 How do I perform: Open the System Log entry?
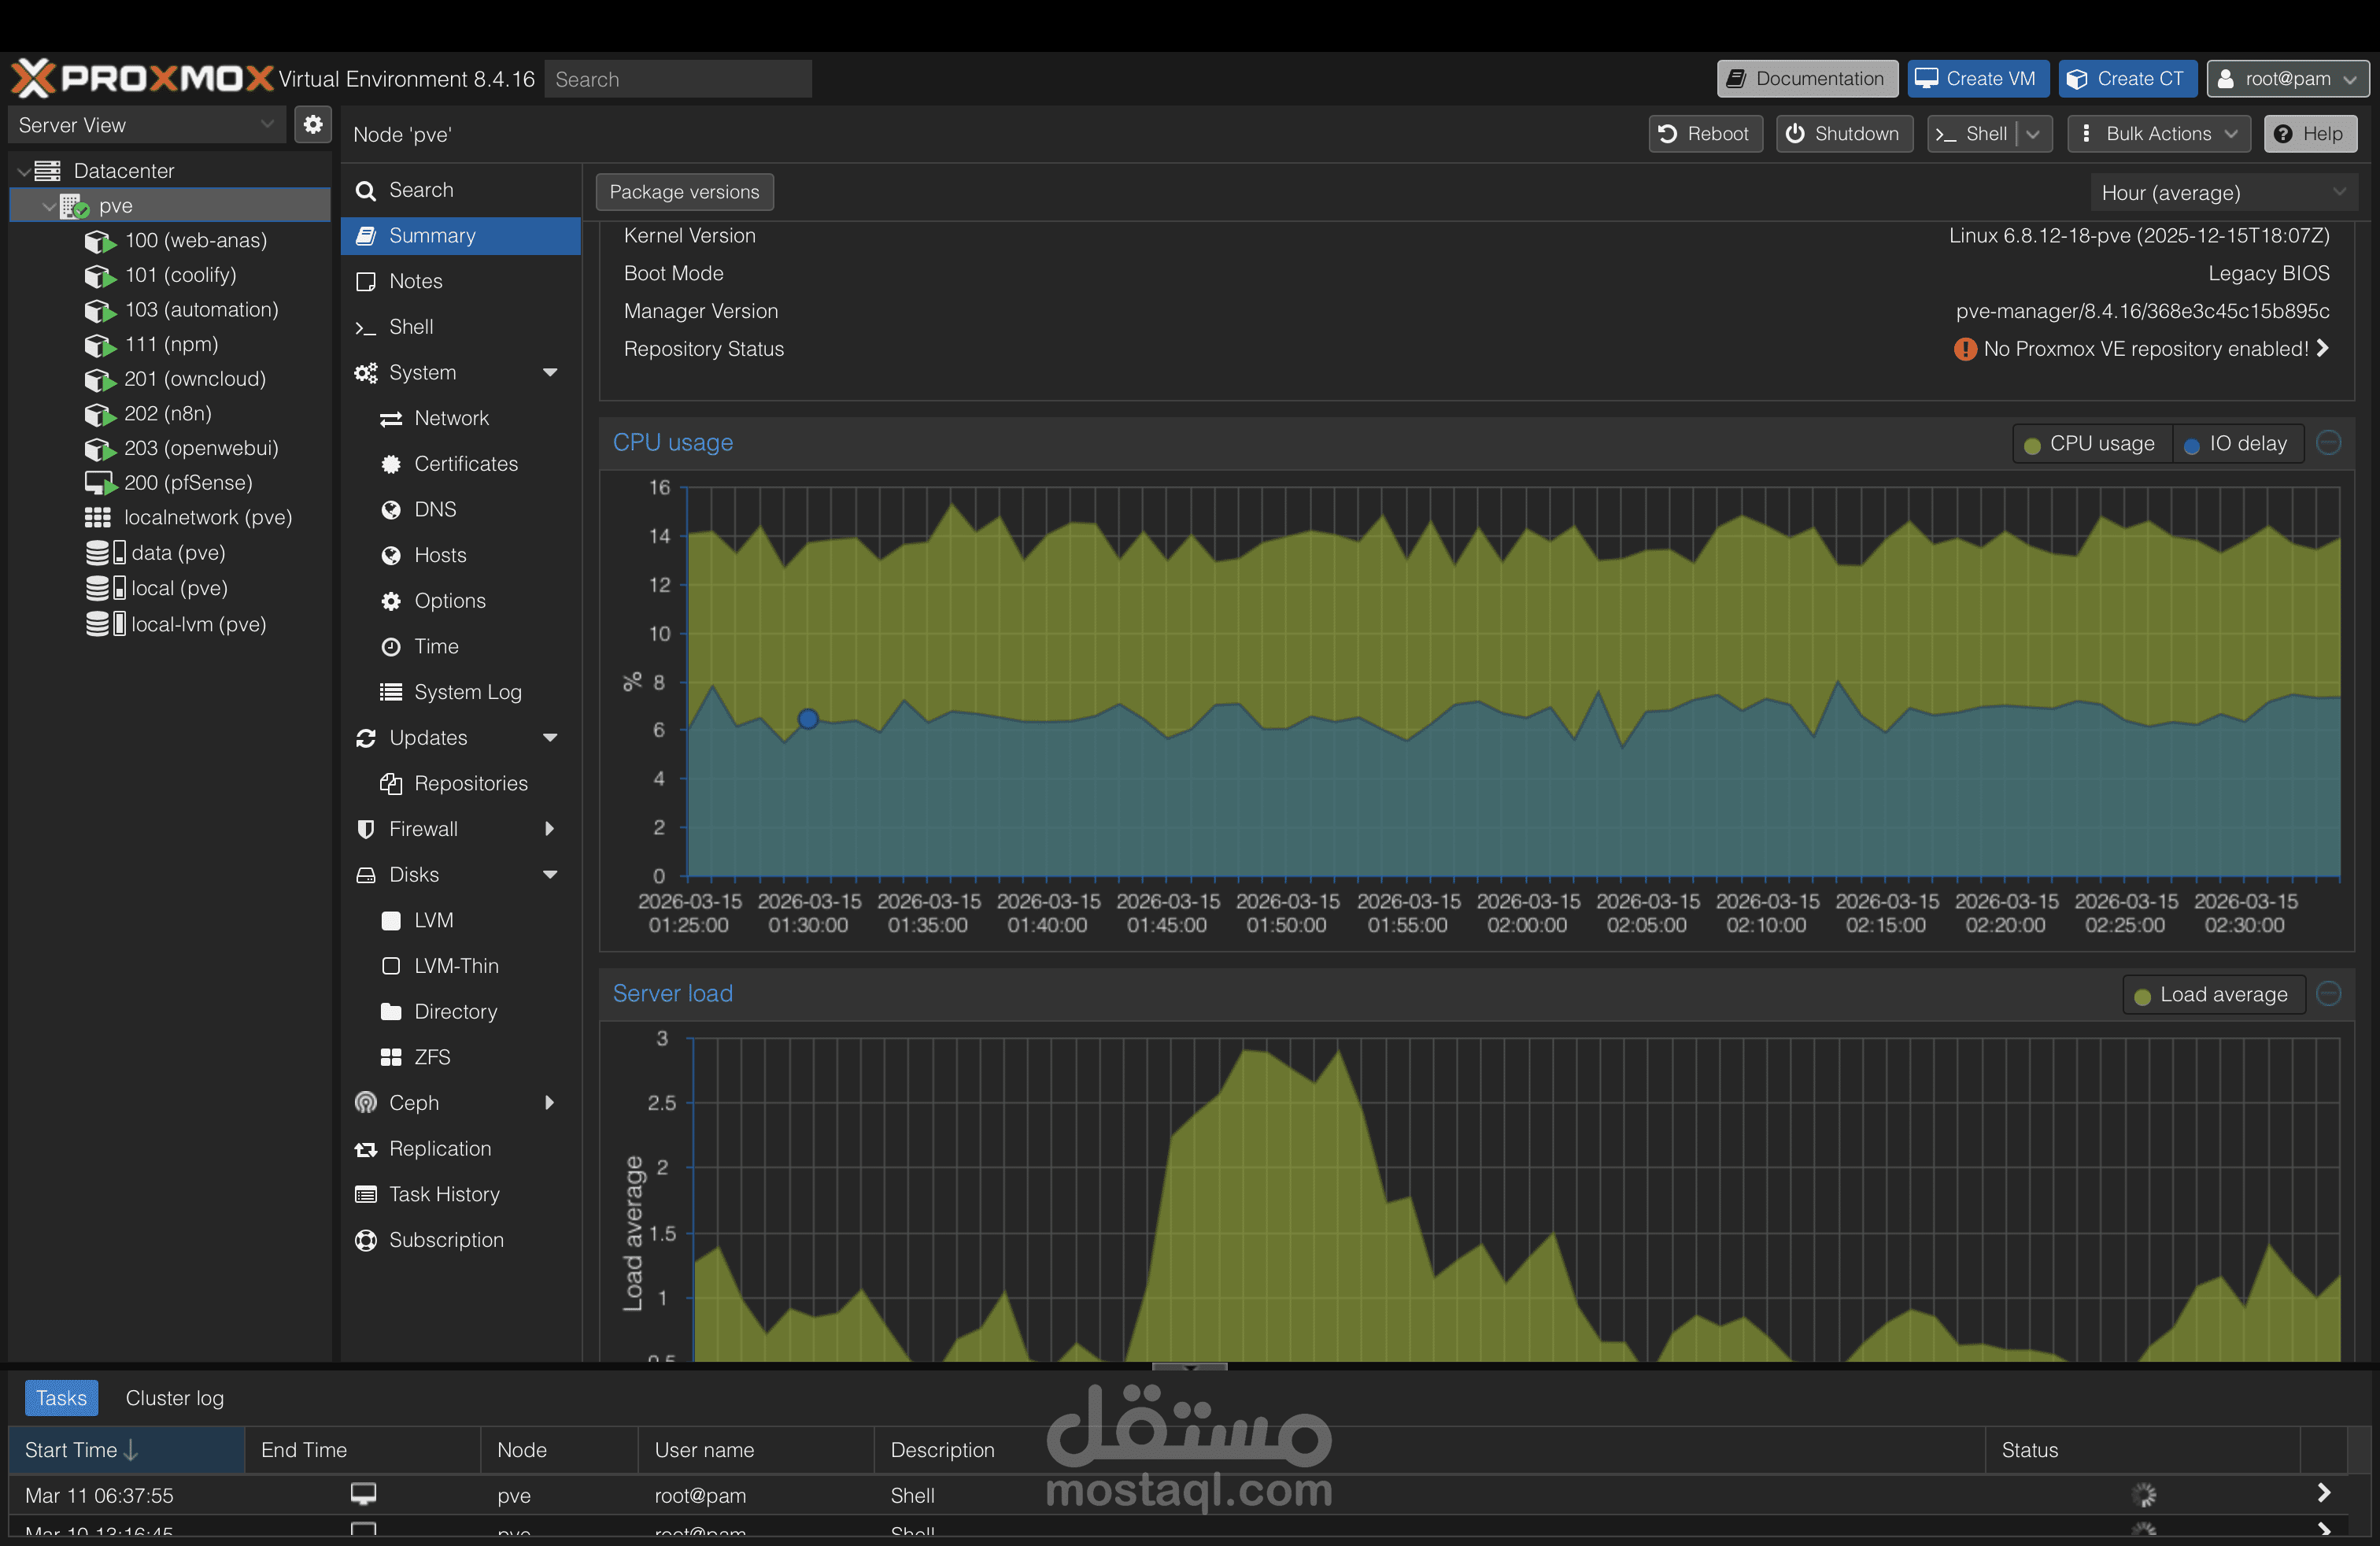(x=467, y=692)
